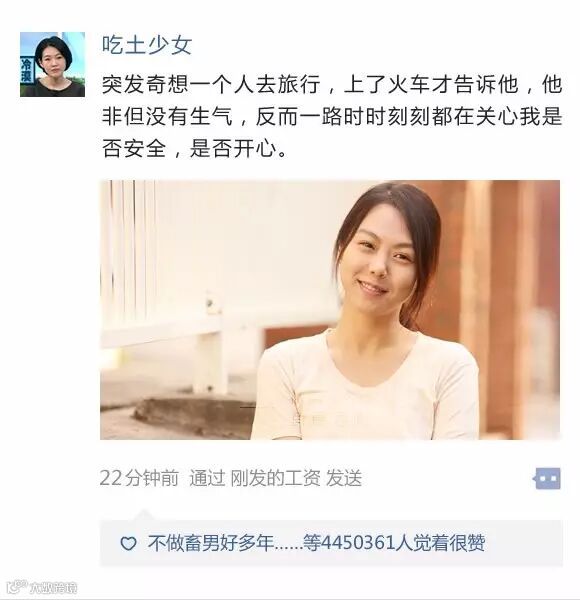Open liker profile 不做畜男好多年
Viewport: 580px width, 600px height.
[x=211, y=543]
